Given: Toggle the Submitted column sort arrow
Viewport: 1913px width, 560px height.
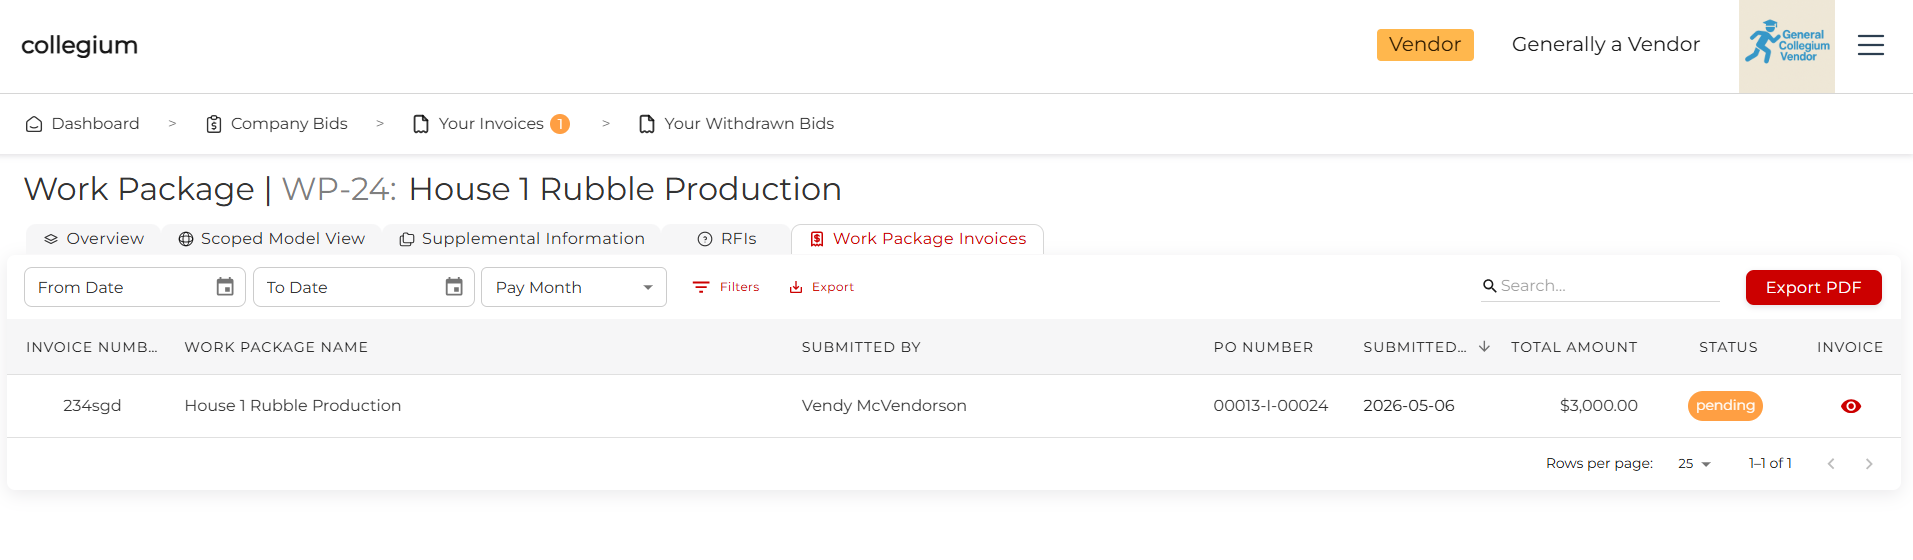Looking at the screenshot, I should (x=1484, y=346).
